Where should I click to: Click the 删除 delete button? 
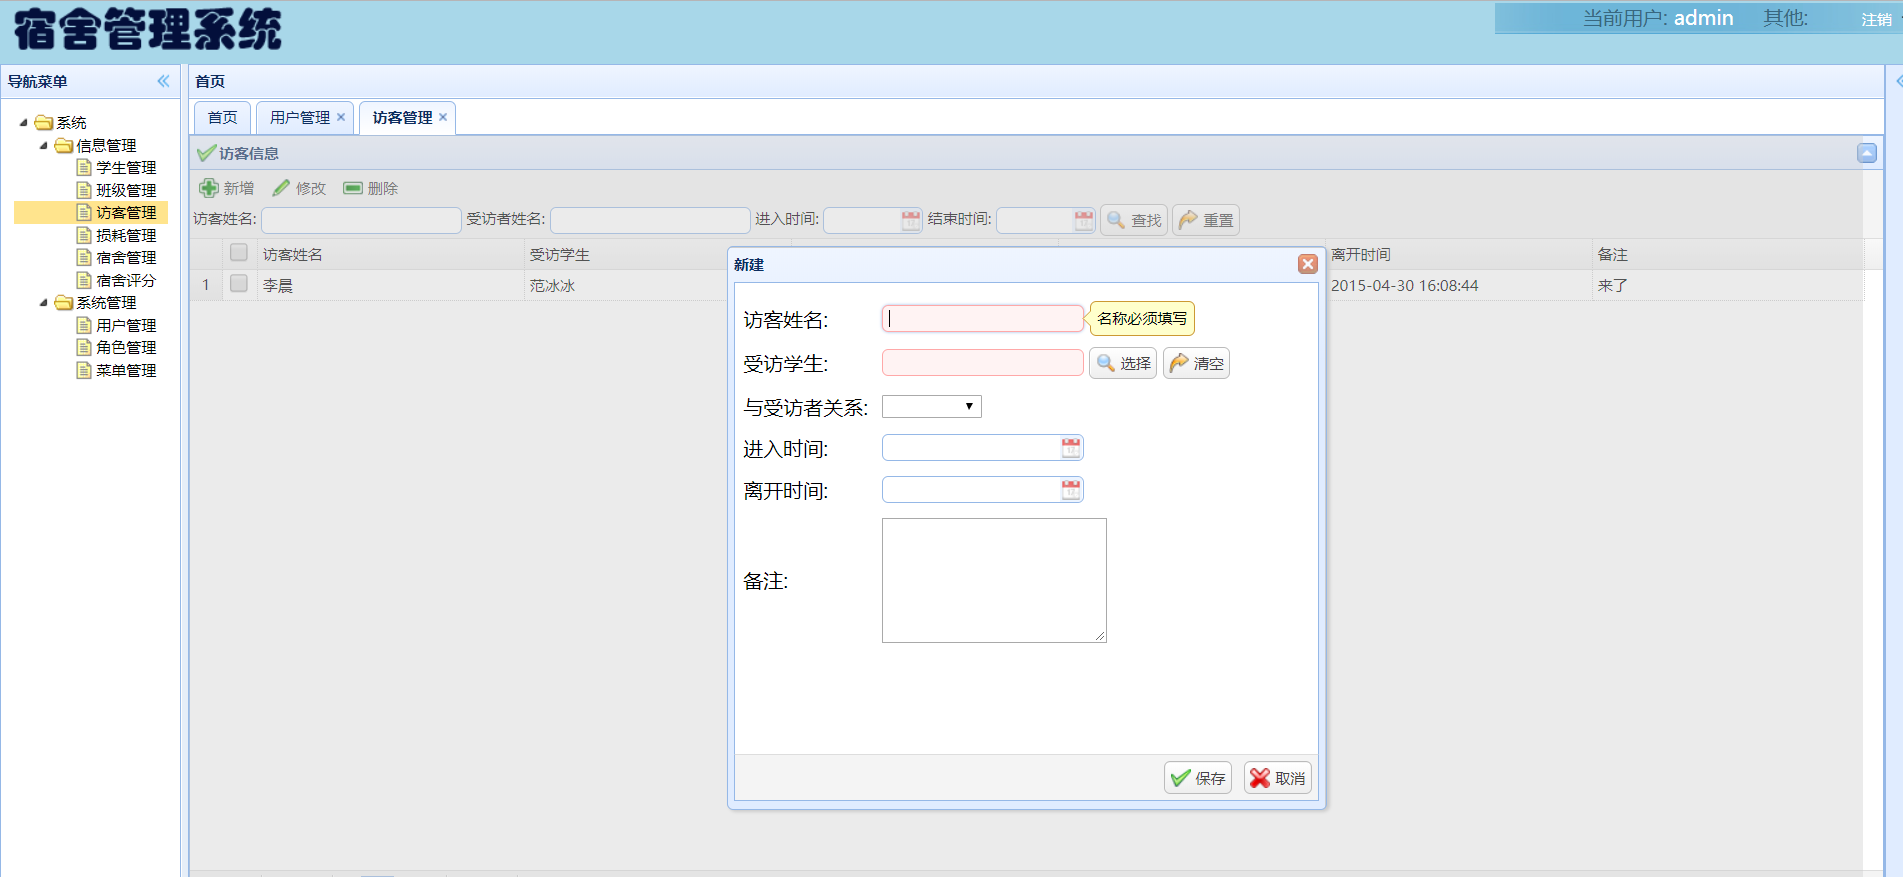[x=371, y=188]
